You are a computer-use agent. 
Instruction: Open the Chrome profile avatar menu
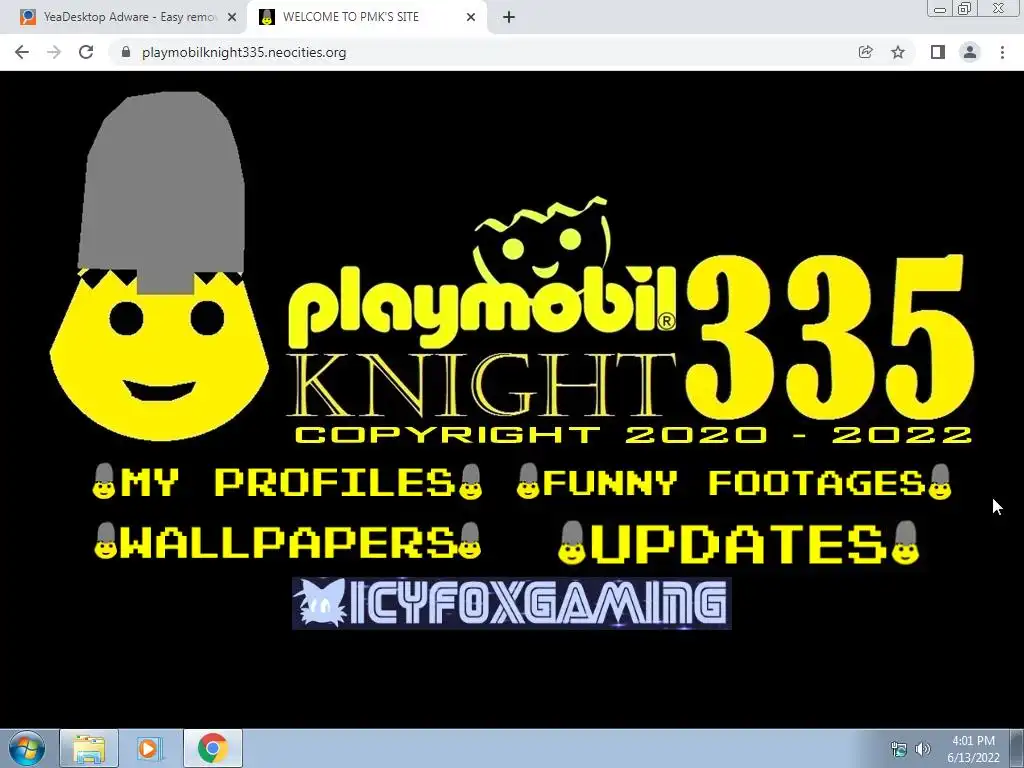[970, 52]
